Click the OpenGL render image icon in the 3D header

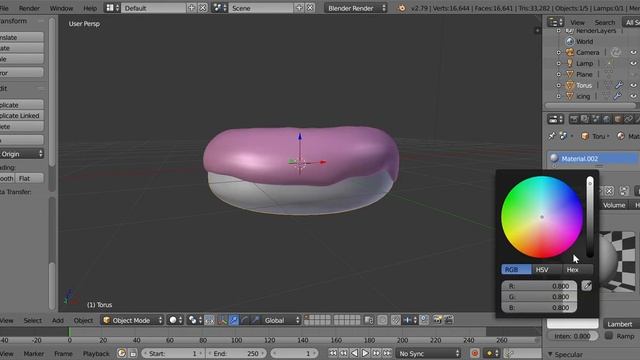click(x=437, y=320)
